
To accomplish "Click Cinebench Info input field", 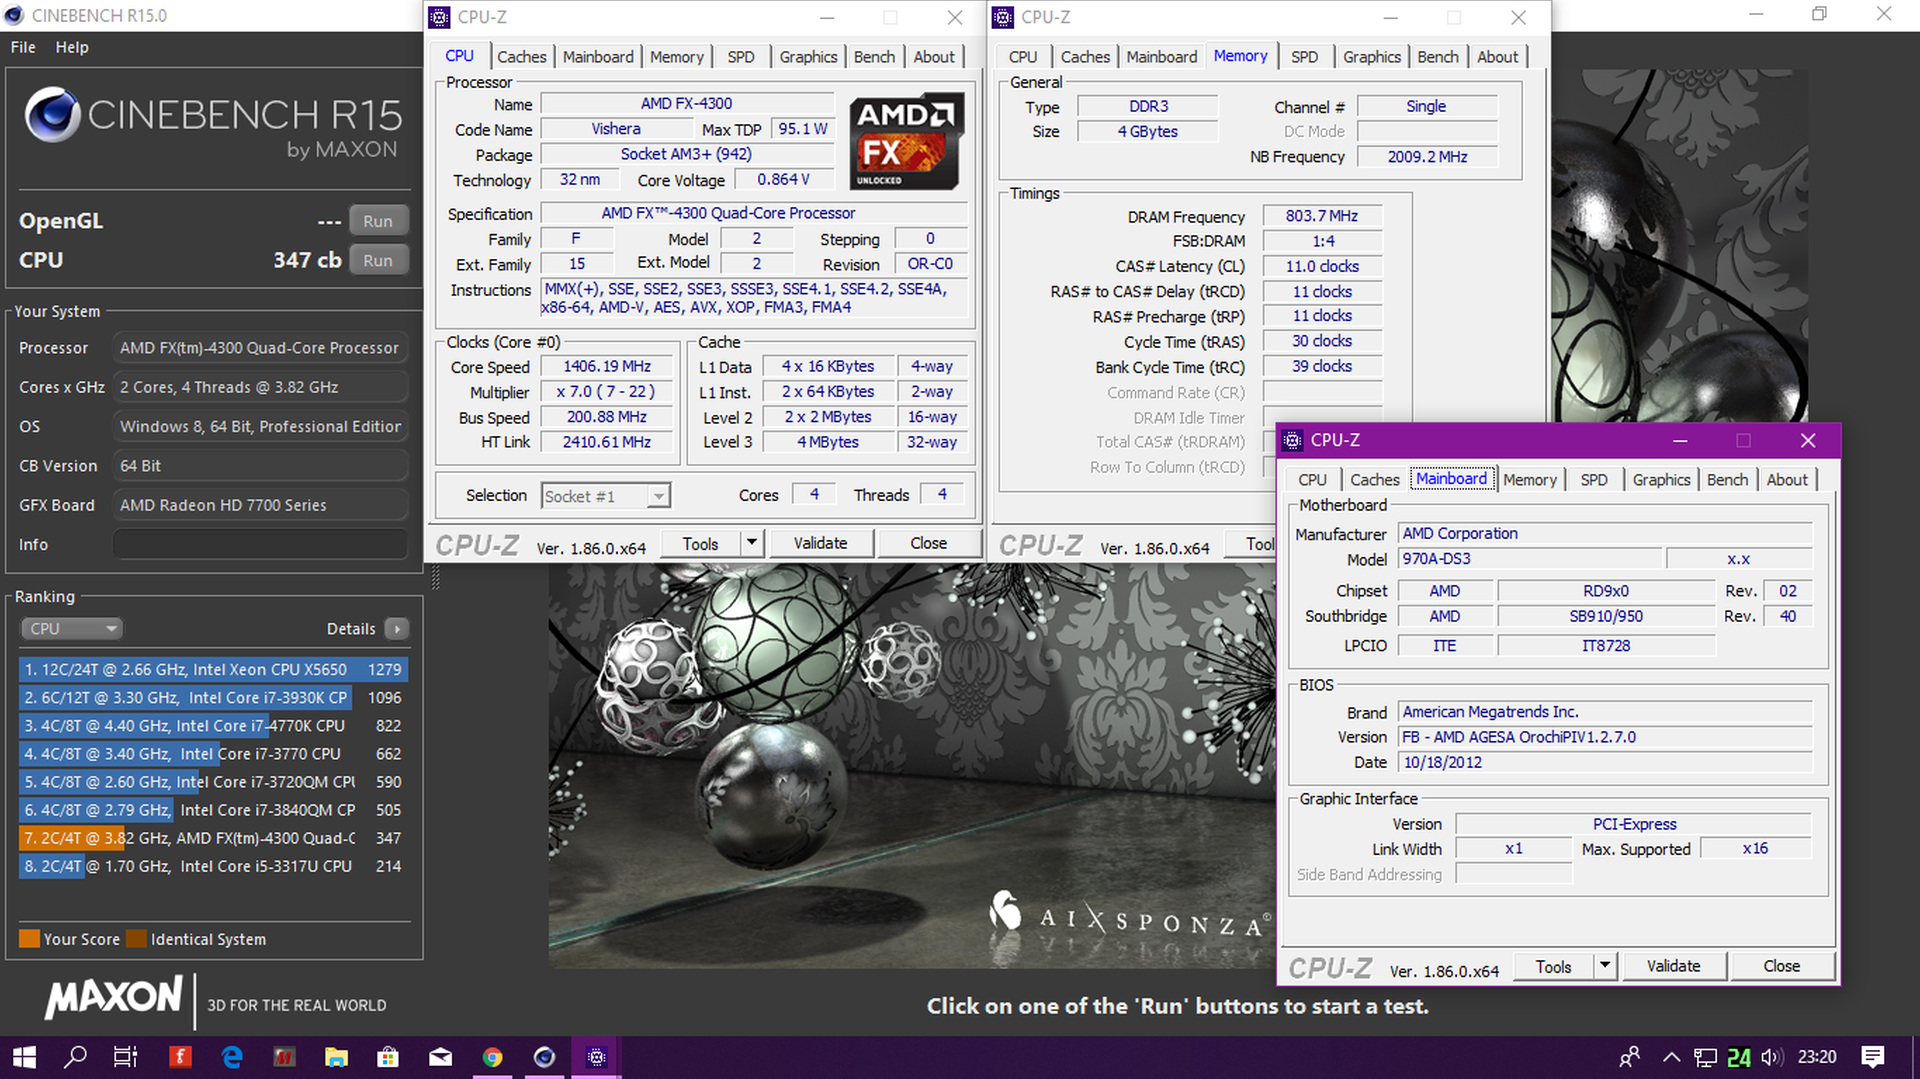I will [260, 544].
